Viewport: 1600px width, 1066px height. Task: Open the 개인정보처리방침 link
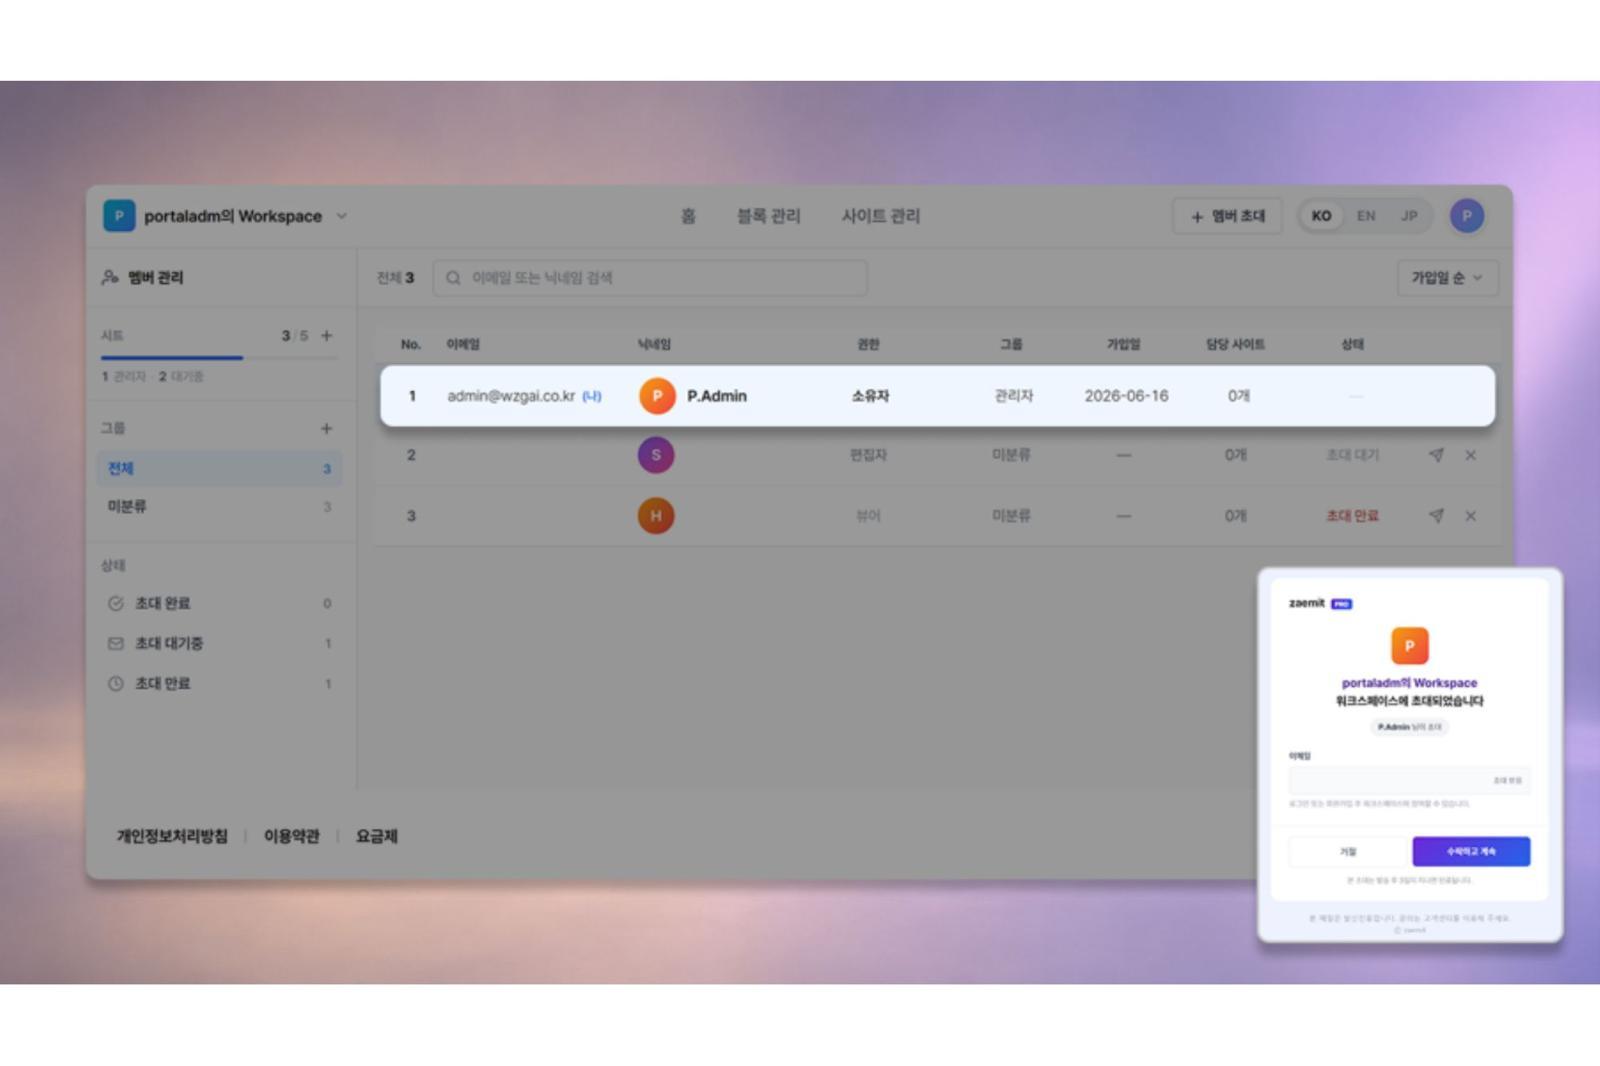[x=172, y=836]
